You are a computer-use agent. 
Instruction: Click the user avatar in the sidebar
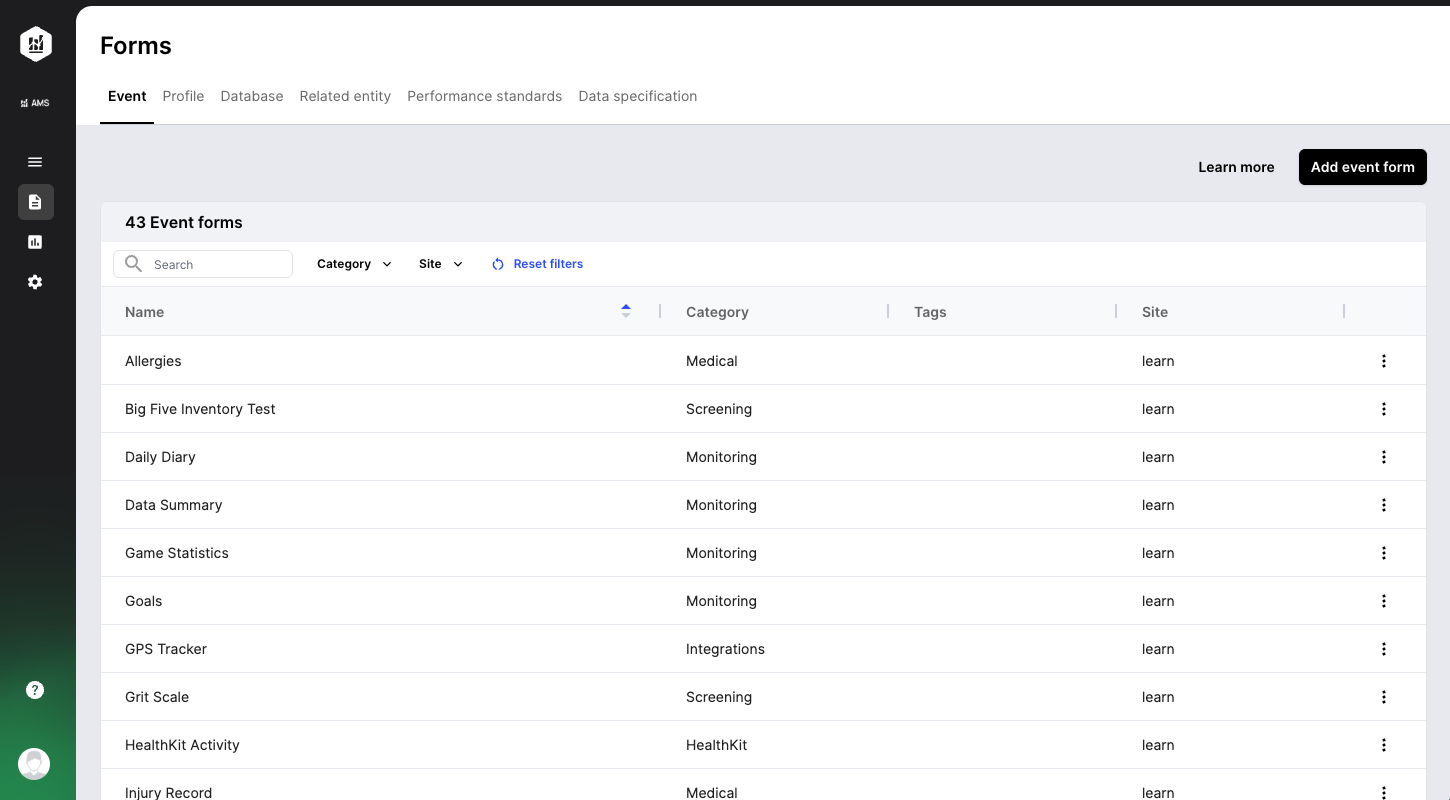click(x=34, y=763)
